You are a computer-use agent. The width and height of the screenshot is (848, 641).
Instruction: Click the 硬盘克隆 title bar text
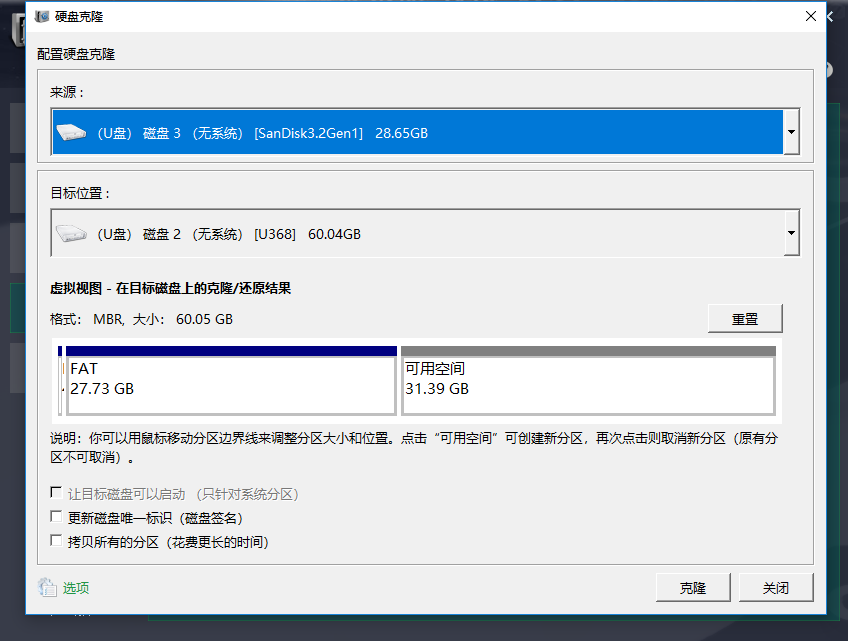(75, 16)
